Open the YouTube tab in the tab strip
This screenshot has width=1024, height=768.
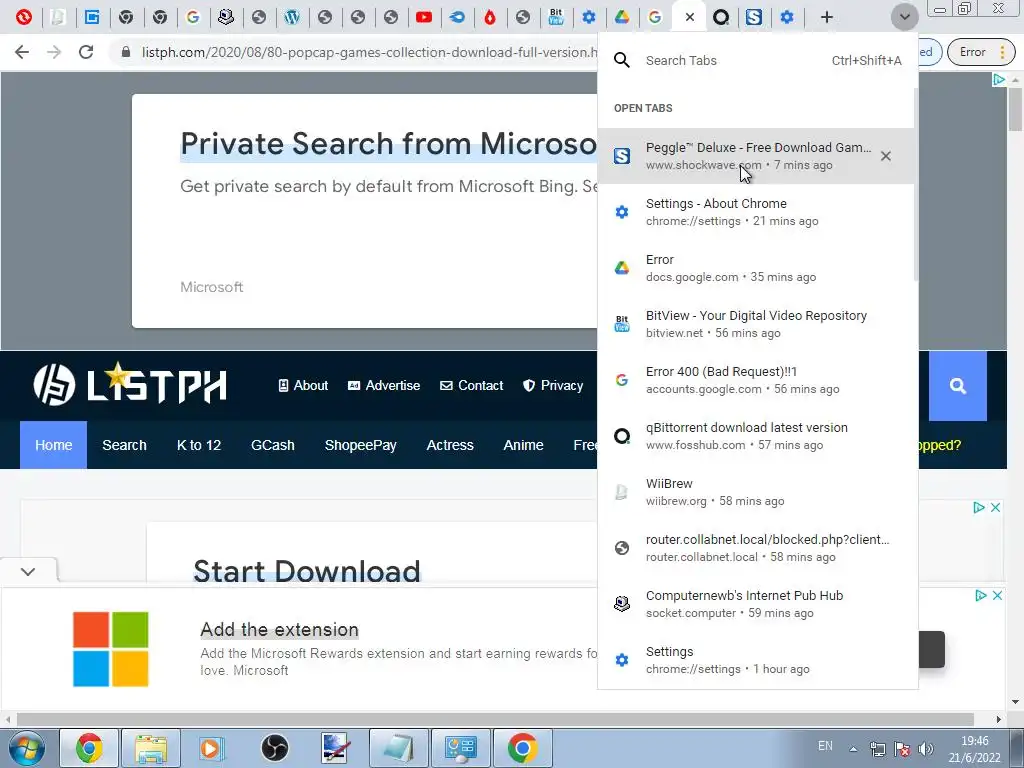(424, 17)
